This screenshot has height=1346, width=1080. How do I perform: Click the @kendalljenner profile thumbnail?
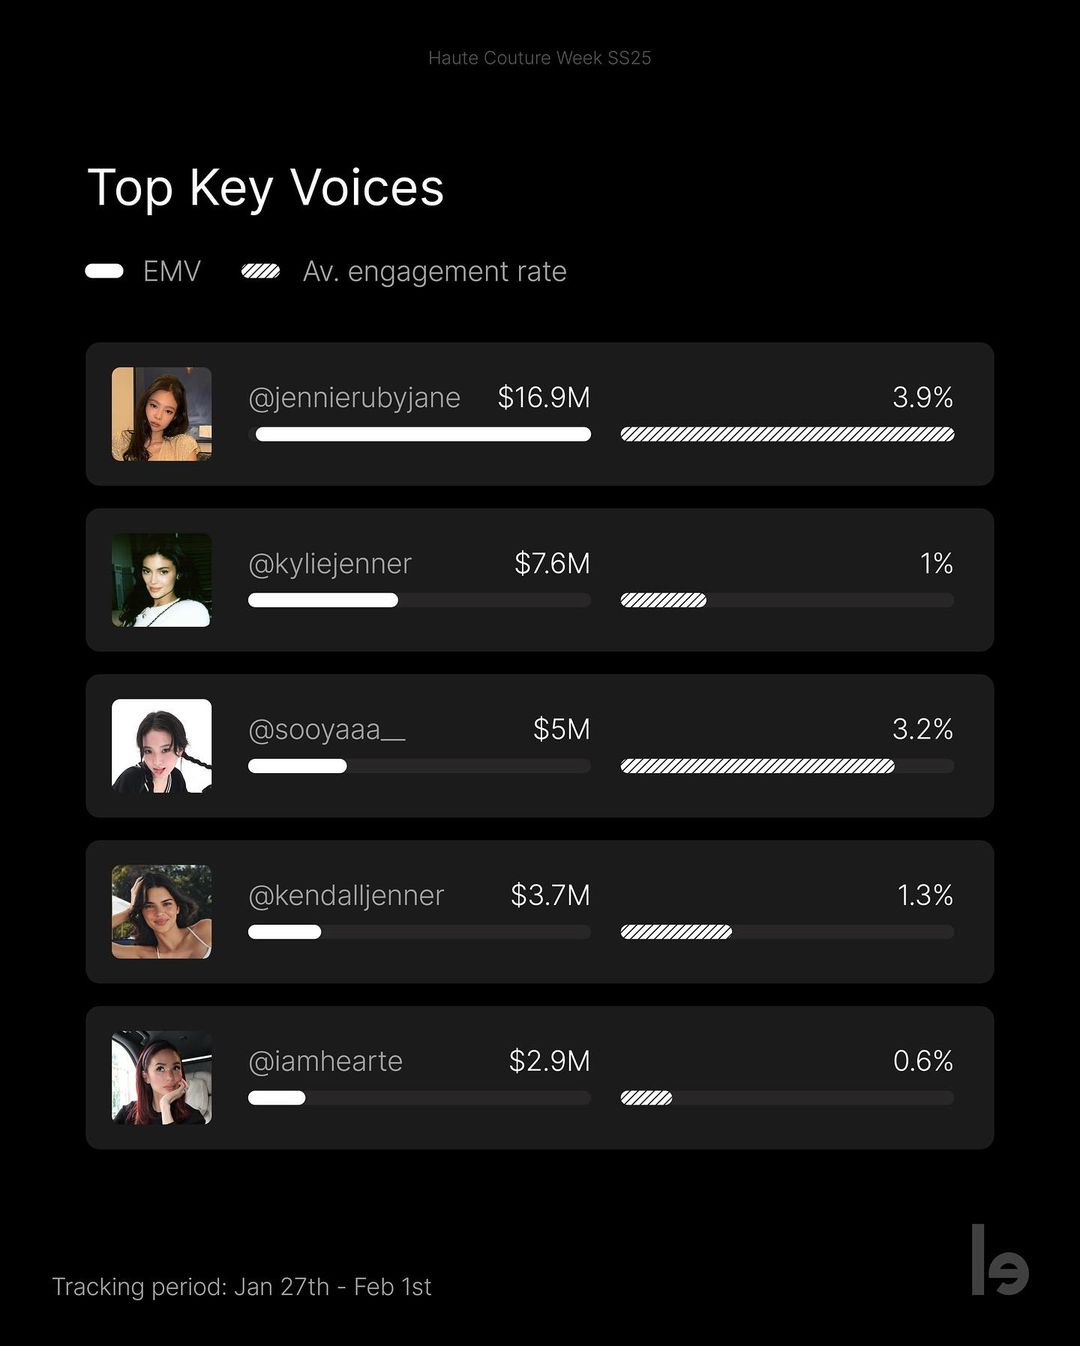point(162,912)
